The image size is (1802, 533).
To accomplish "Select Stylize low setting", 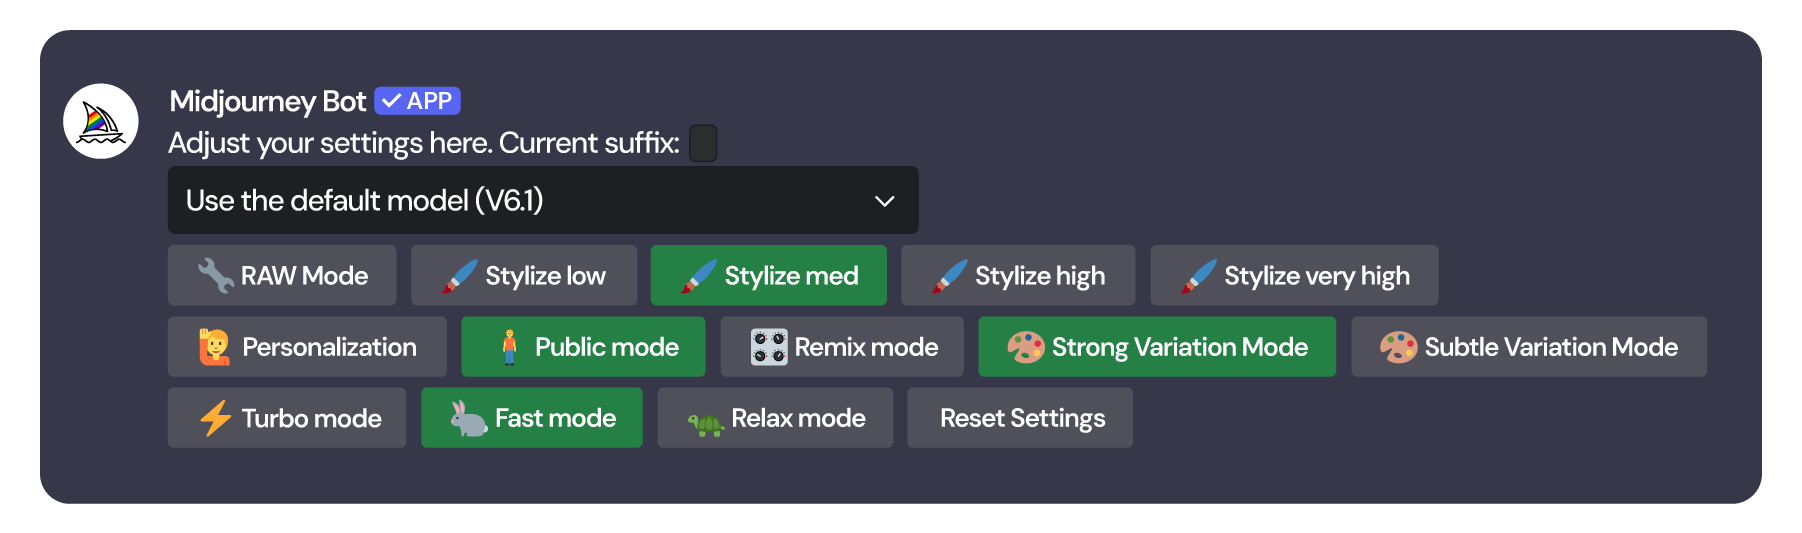I will click(x=524, y=275).
